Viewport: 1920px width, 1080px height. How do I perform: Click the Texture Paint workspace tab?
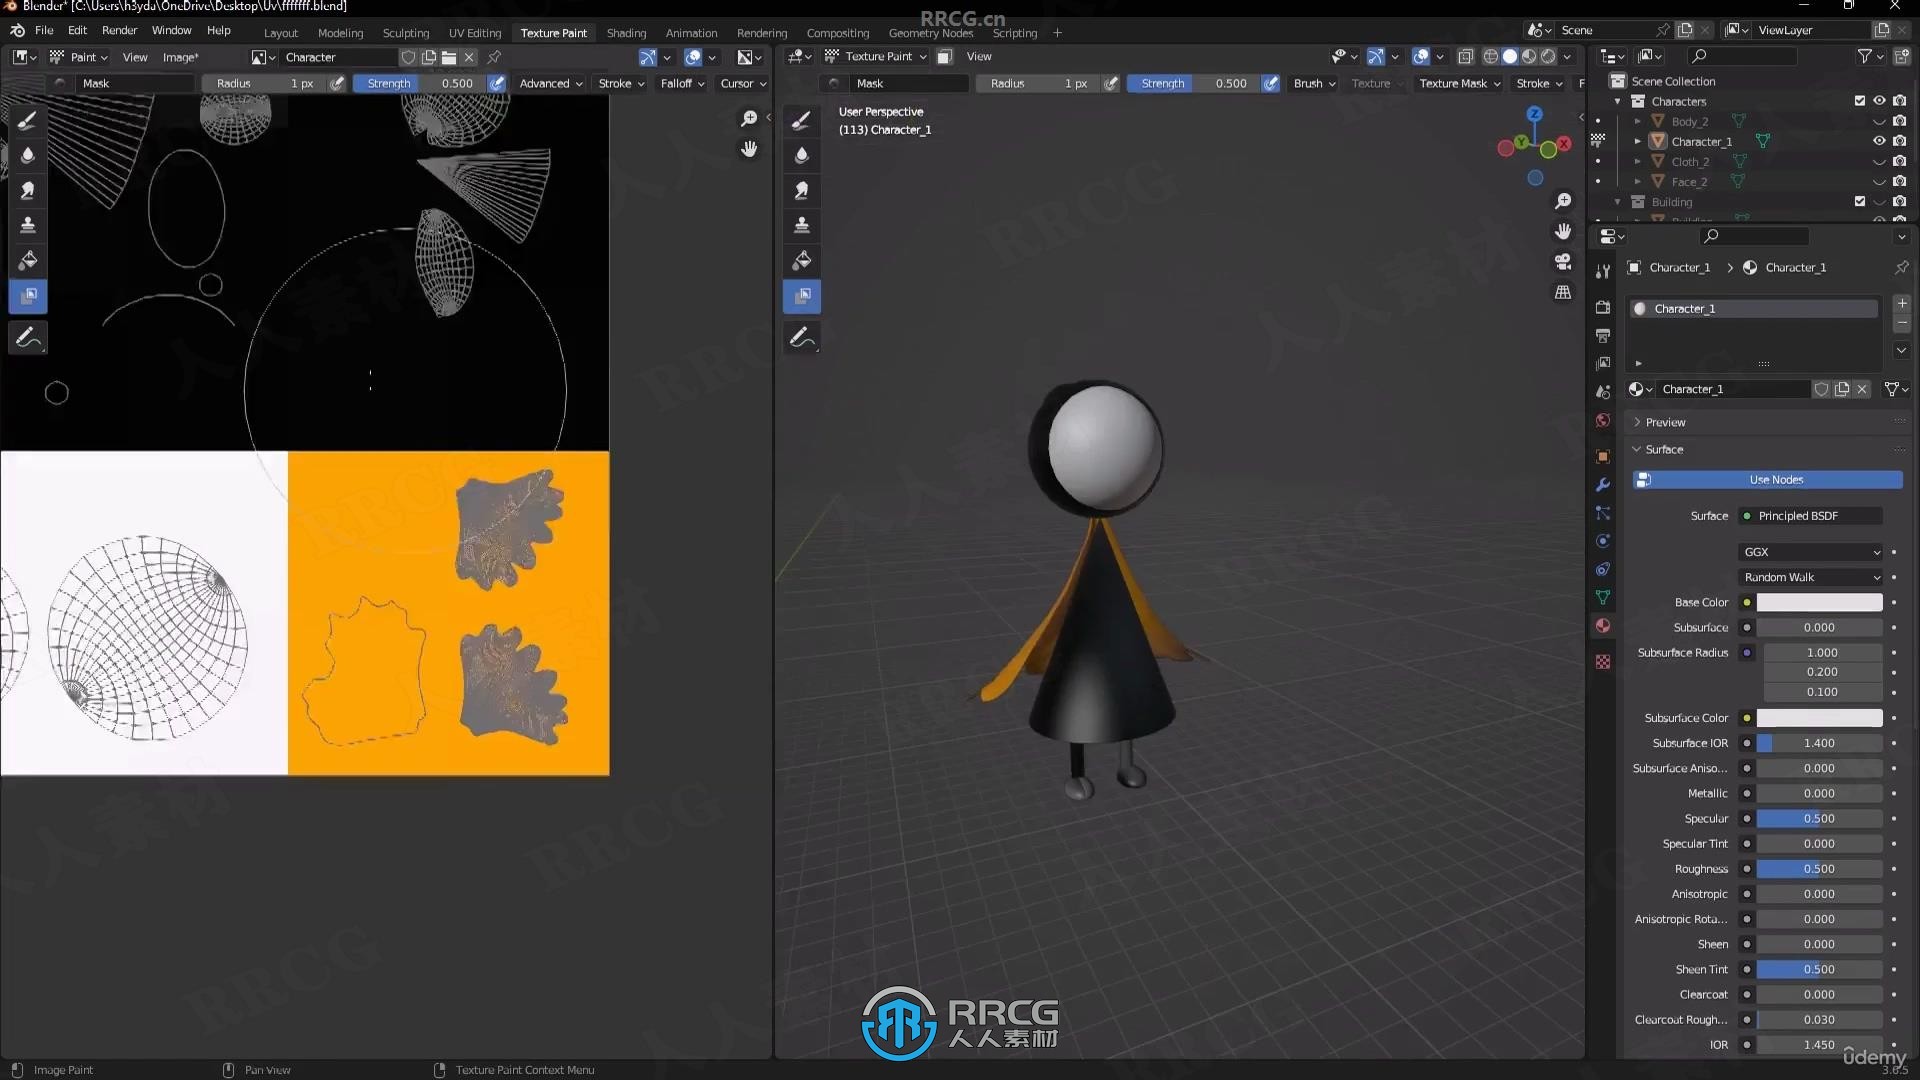click(x=551, y=30)
